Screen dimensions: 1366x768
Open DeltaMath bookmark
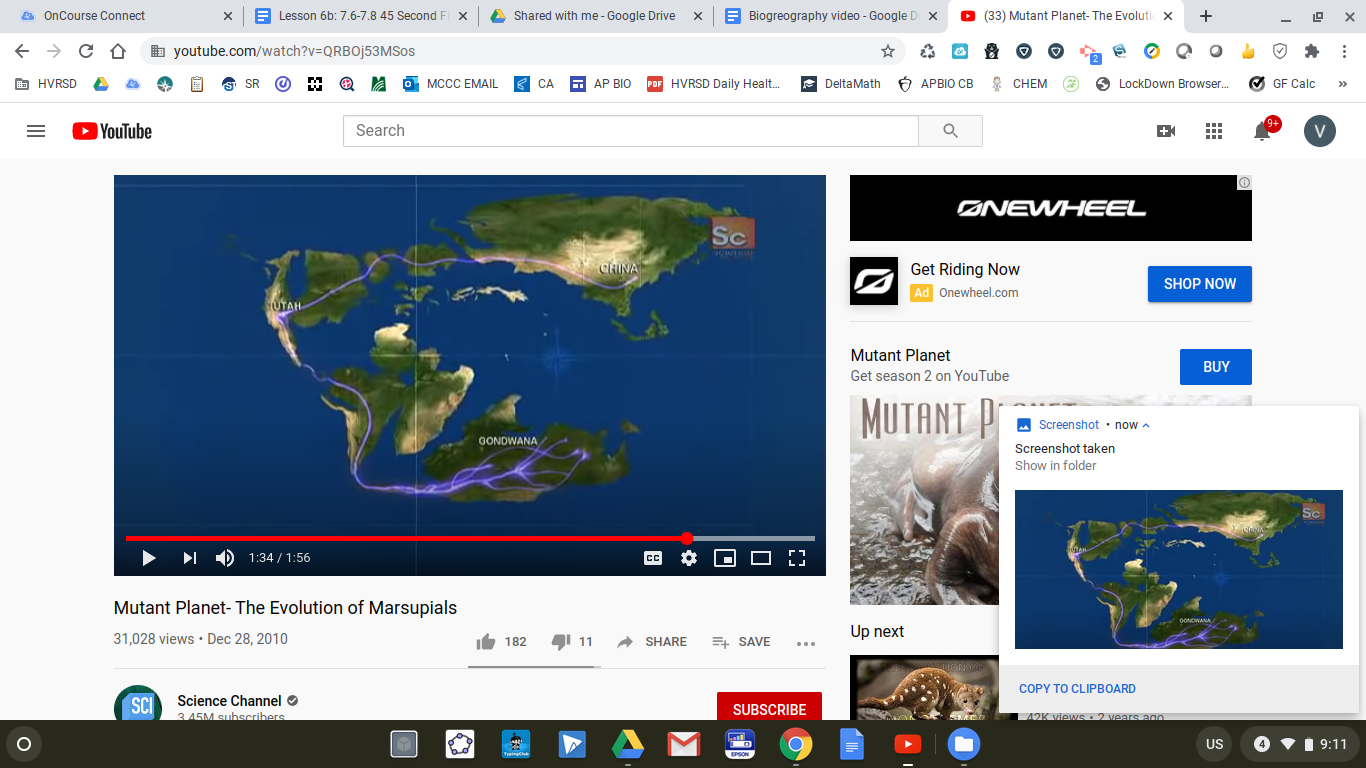[841, 84]
